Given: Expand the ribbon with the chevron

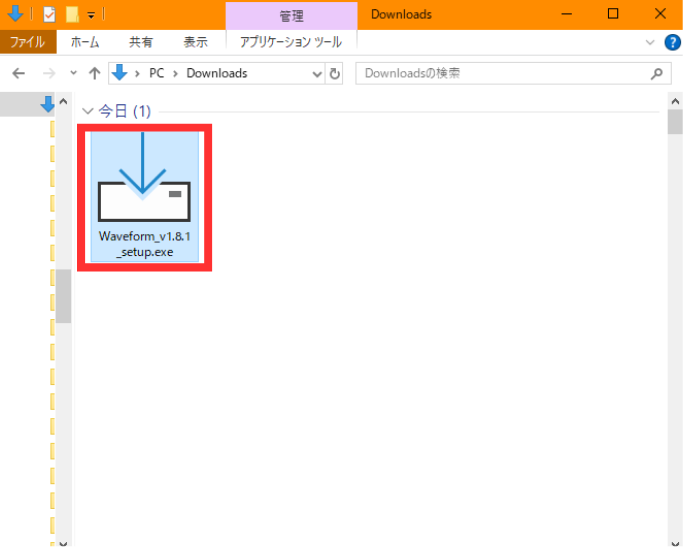Looking at the screenshot, I should tap(651, 42).
